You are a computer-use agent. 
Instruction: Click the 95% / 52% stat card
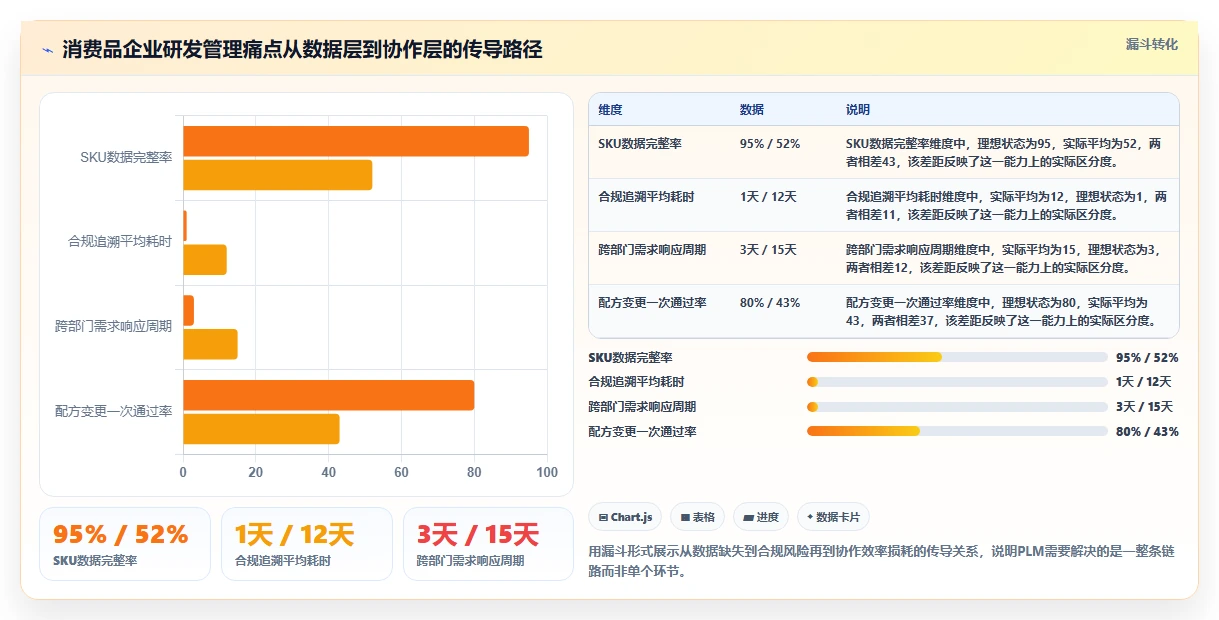tap(125, 544)
